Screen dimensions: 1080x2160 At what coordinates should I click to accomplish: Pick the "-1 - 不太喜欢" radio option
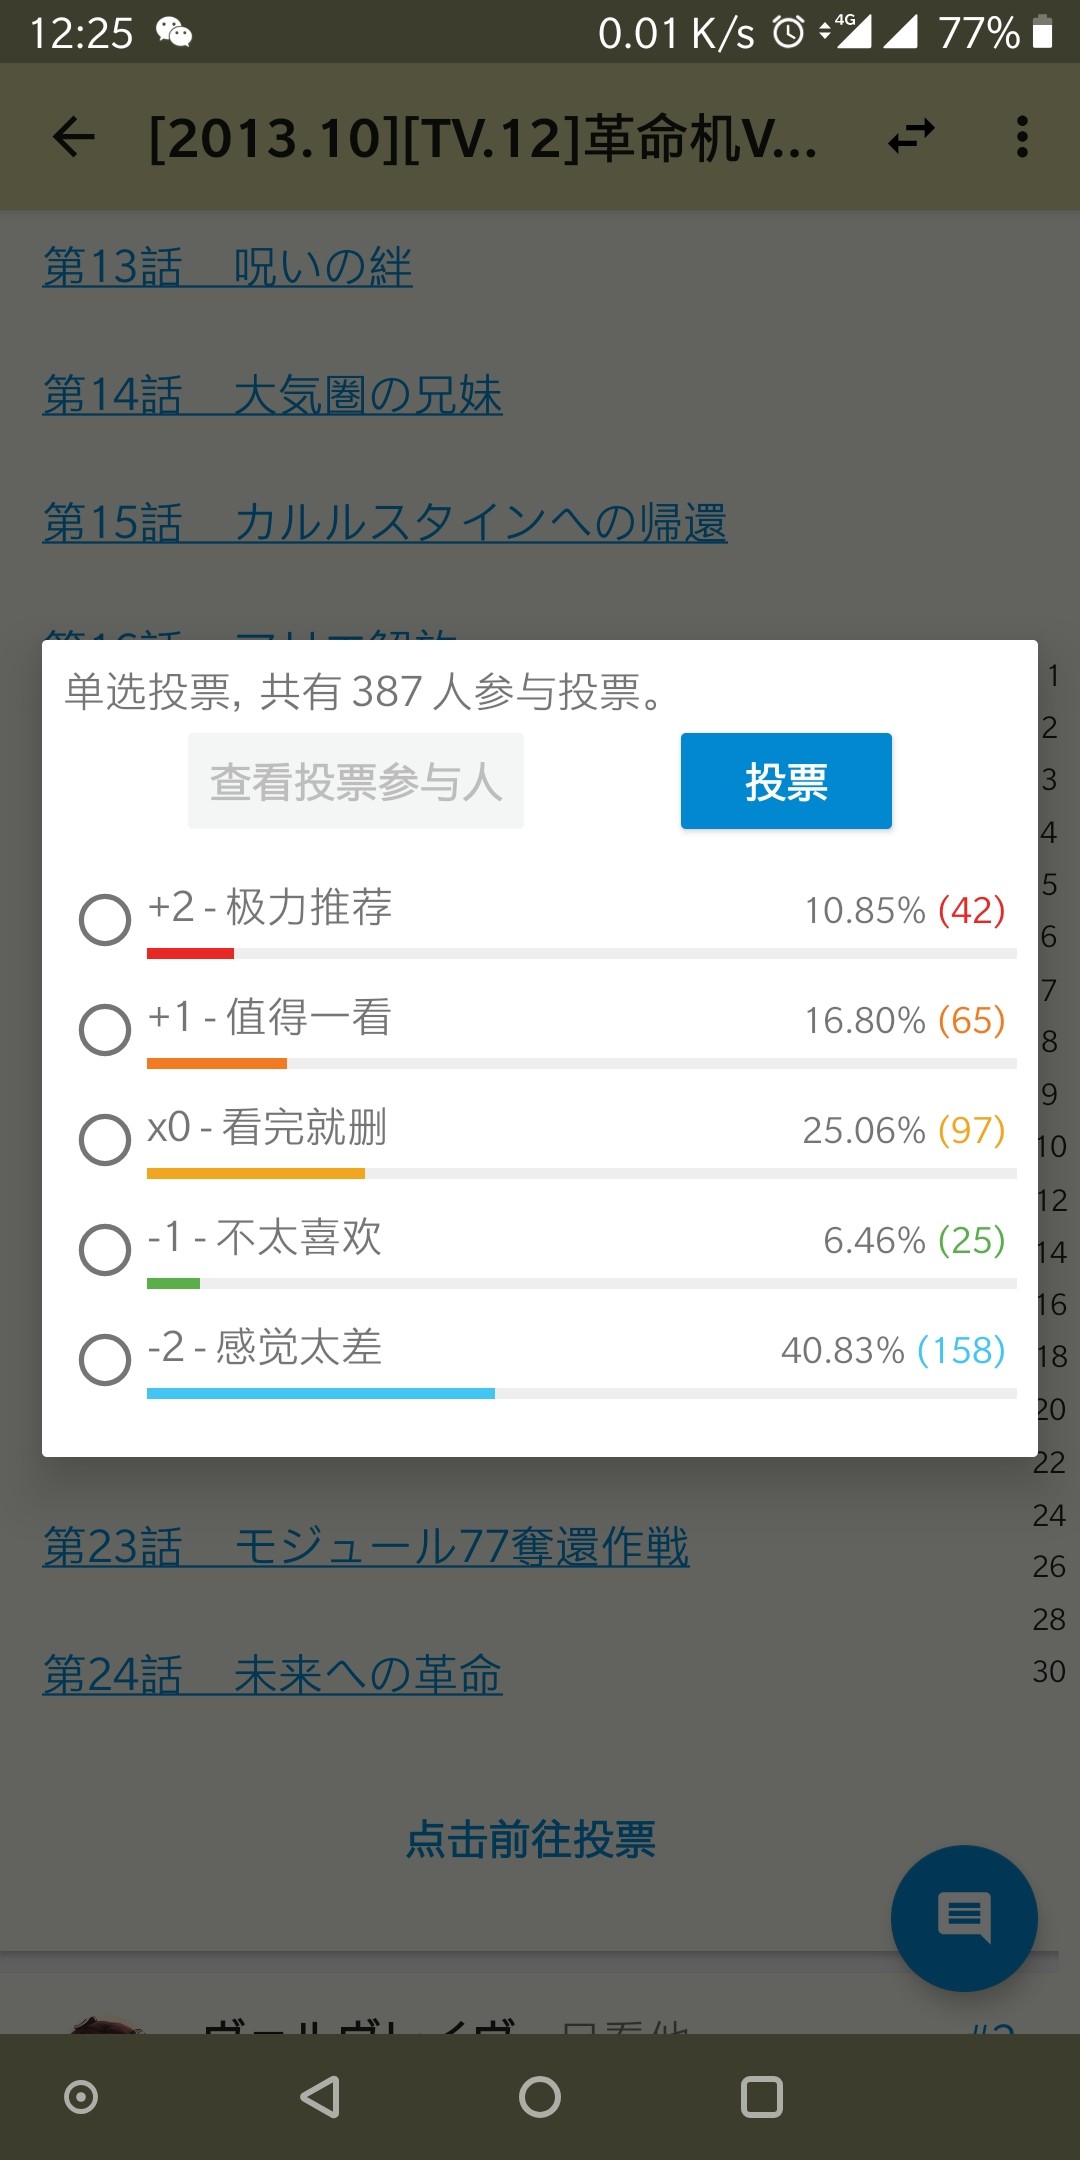pyautogui.click(x=105, y=1250)
